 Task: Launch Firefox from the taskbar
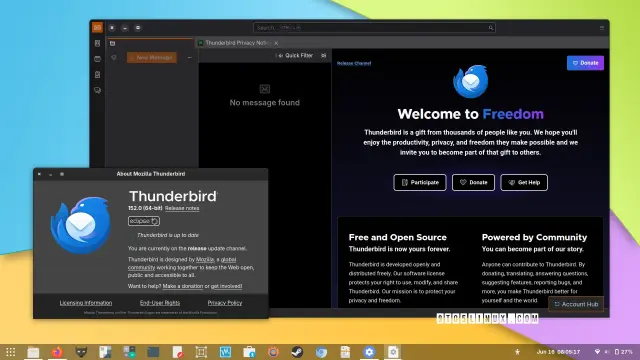(57, 352)
